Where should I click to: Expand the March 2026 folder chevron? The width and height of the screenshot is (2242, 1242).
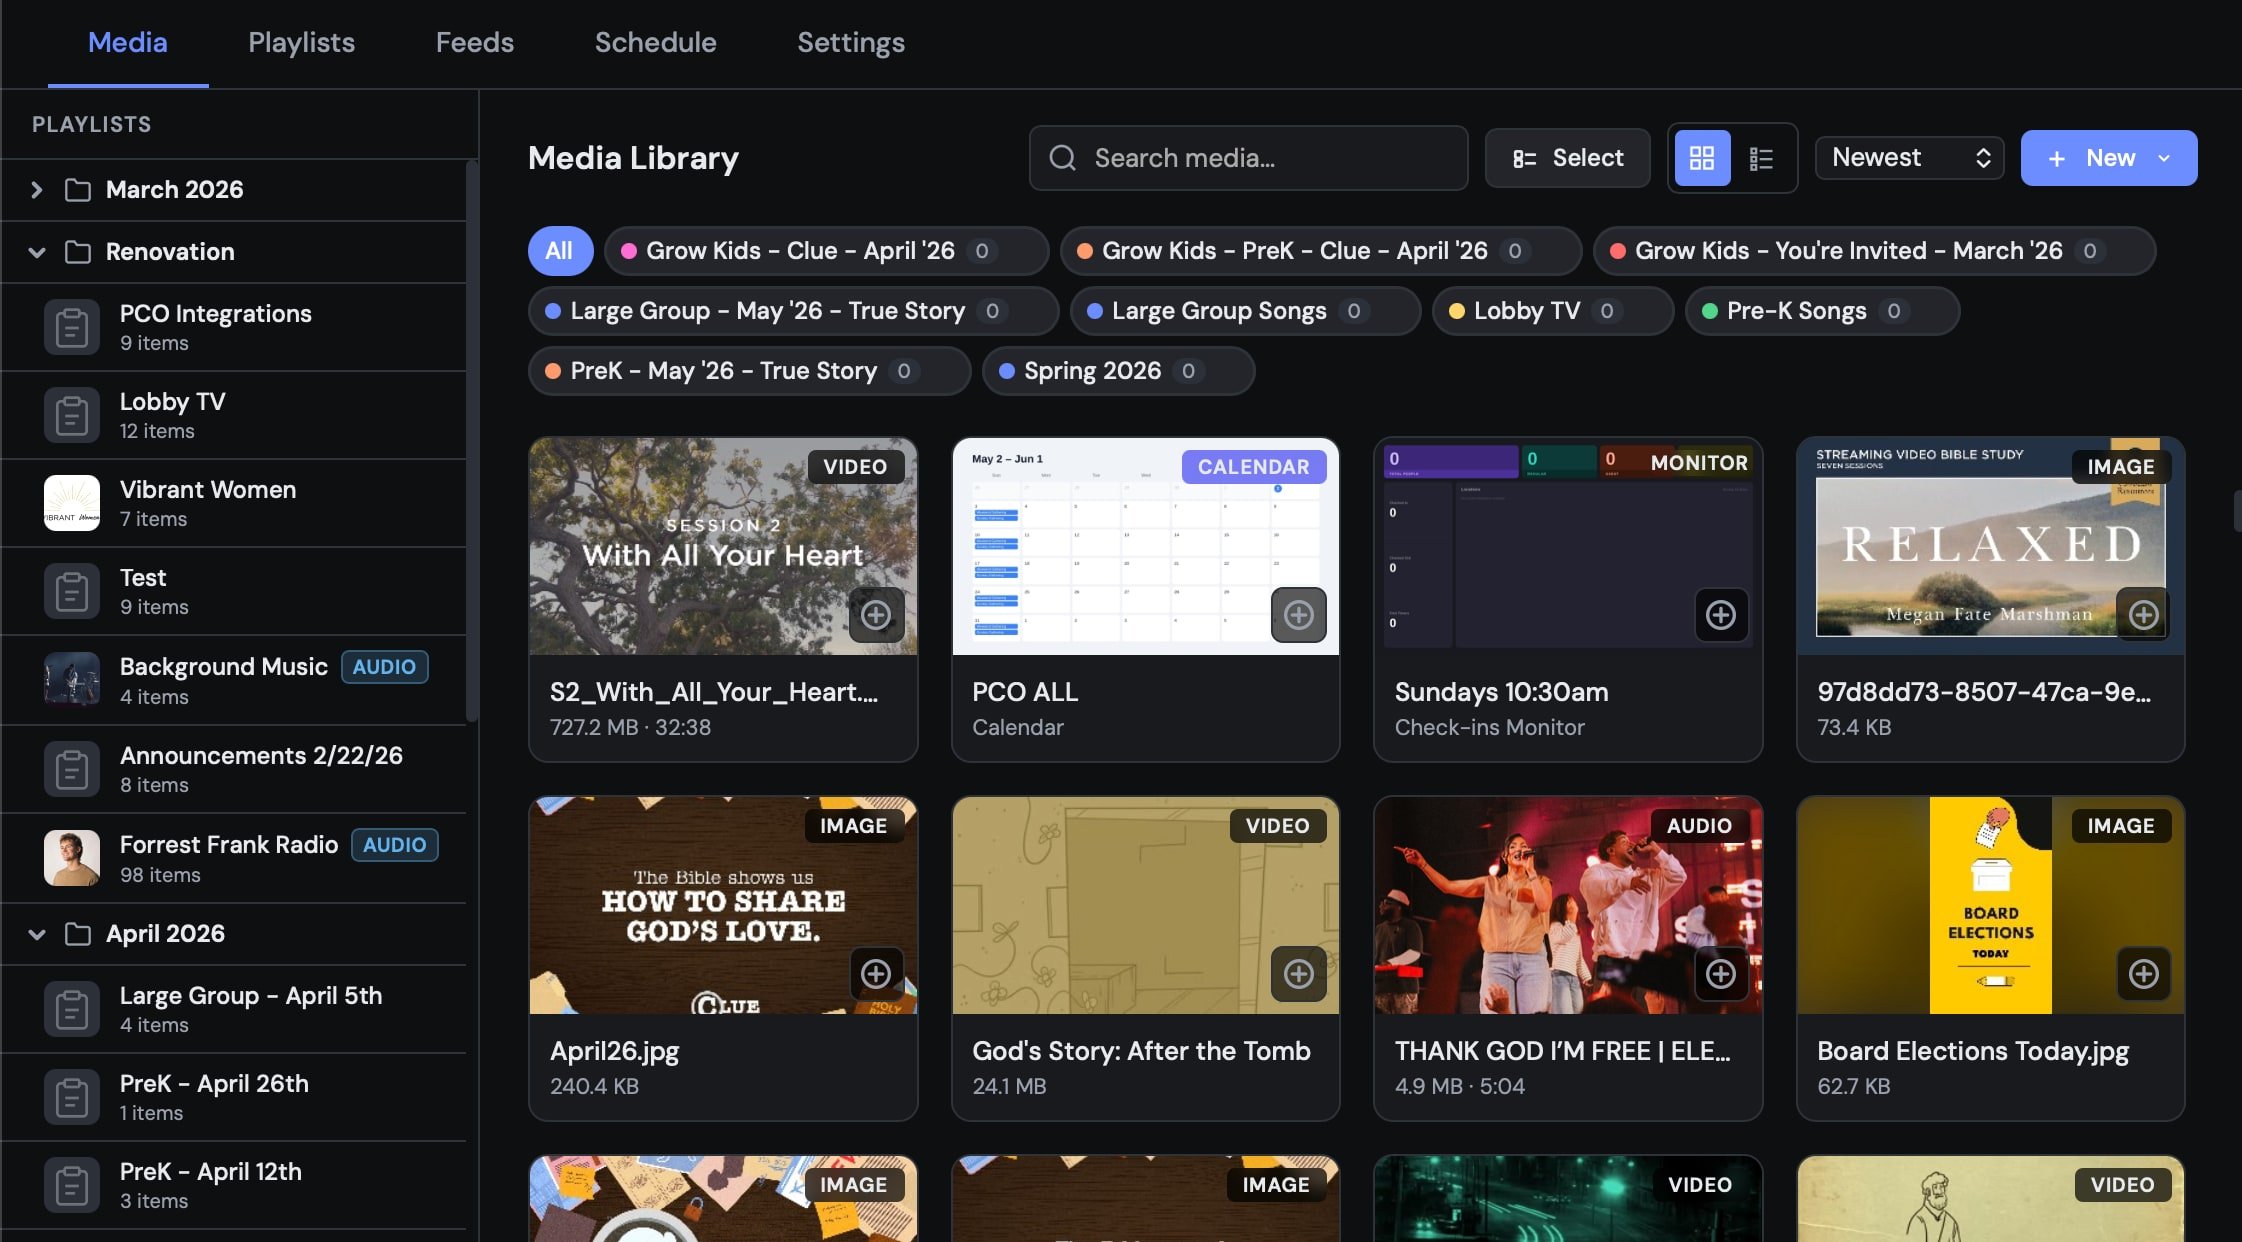37,190
